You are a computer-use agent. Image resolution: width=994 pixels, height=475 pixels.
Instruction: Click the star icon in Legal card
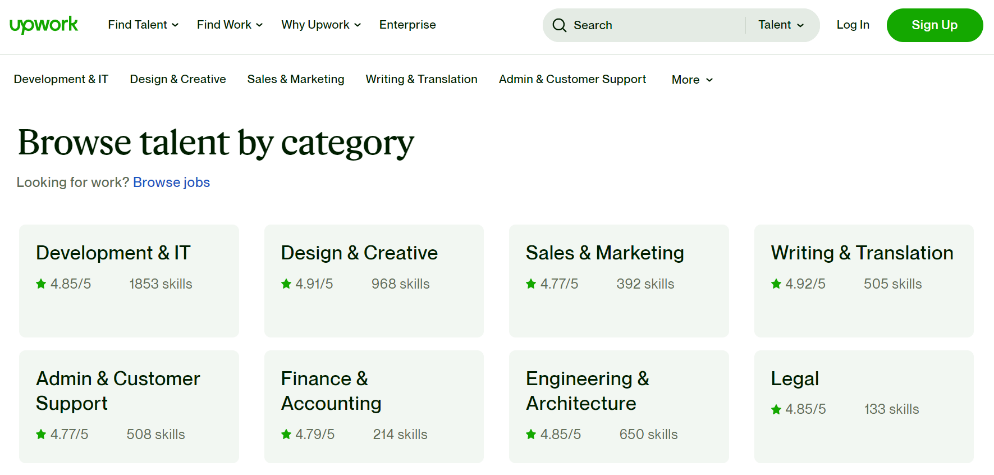[x=776, y=409]
